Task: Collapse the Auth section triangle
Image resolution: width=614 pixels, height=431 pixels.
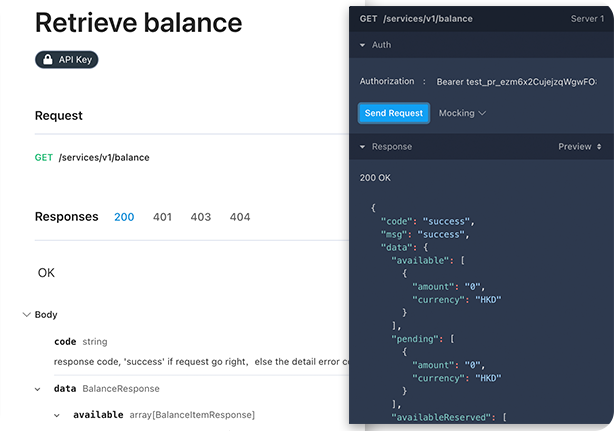Action: click(x=363, y=45)
